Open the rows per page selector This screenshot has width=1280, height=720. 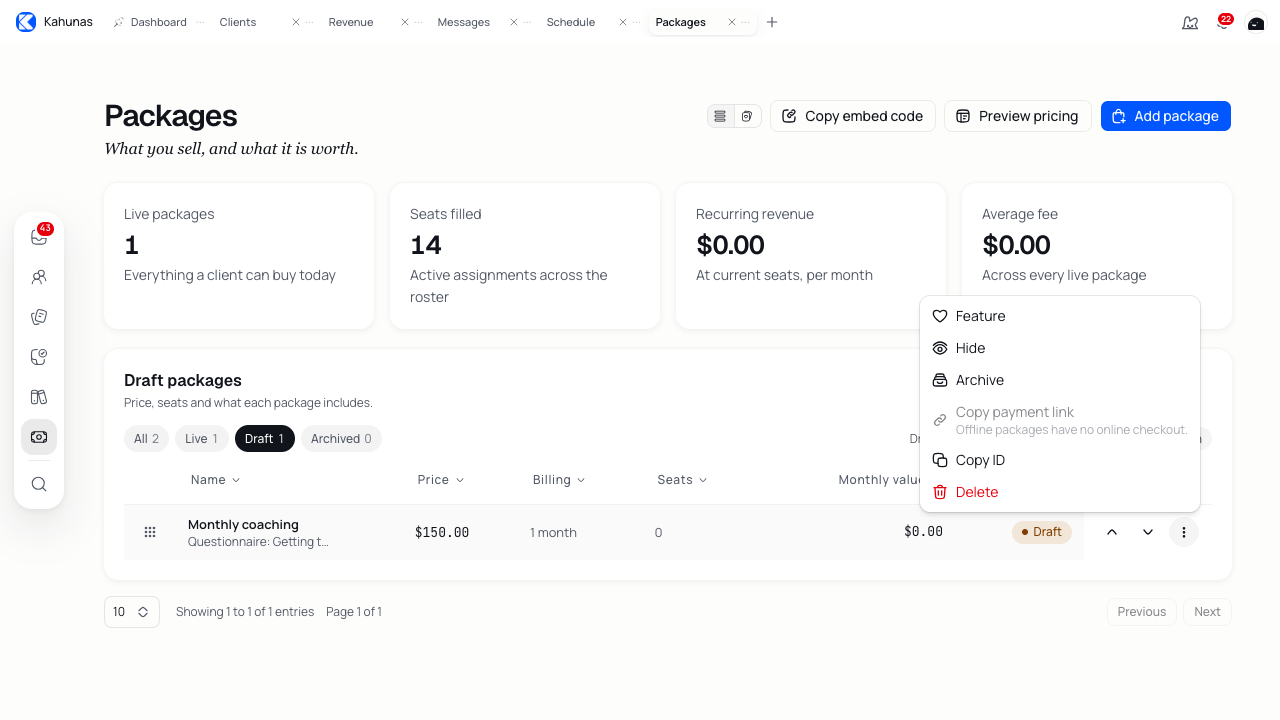[132, 612]
